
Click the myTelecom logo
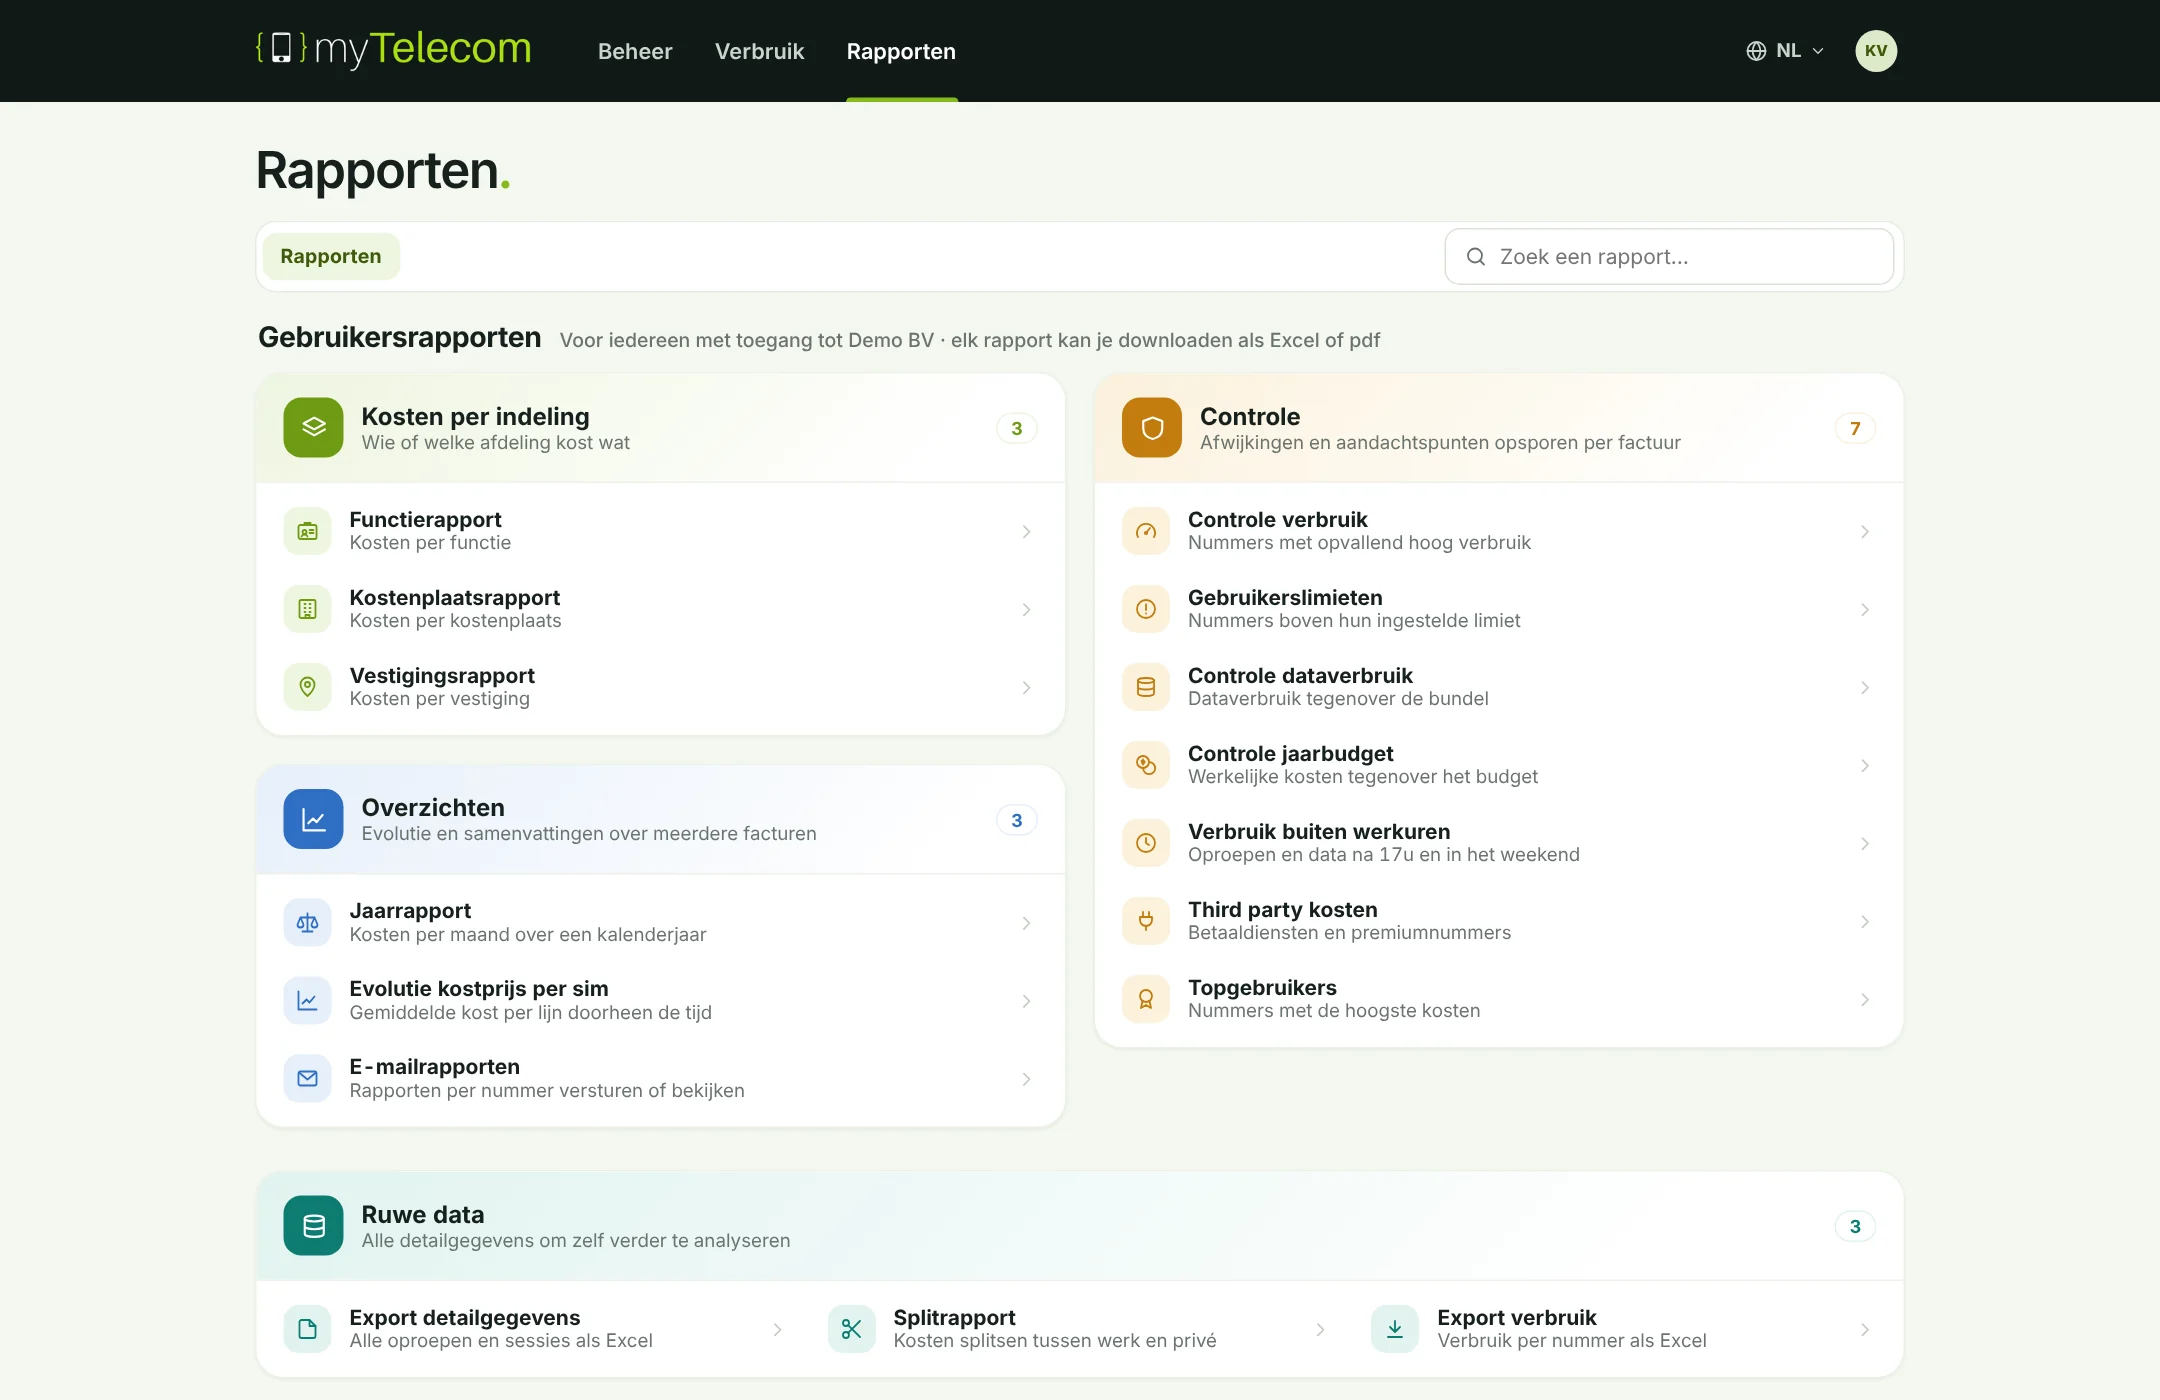tap(393, 49)
